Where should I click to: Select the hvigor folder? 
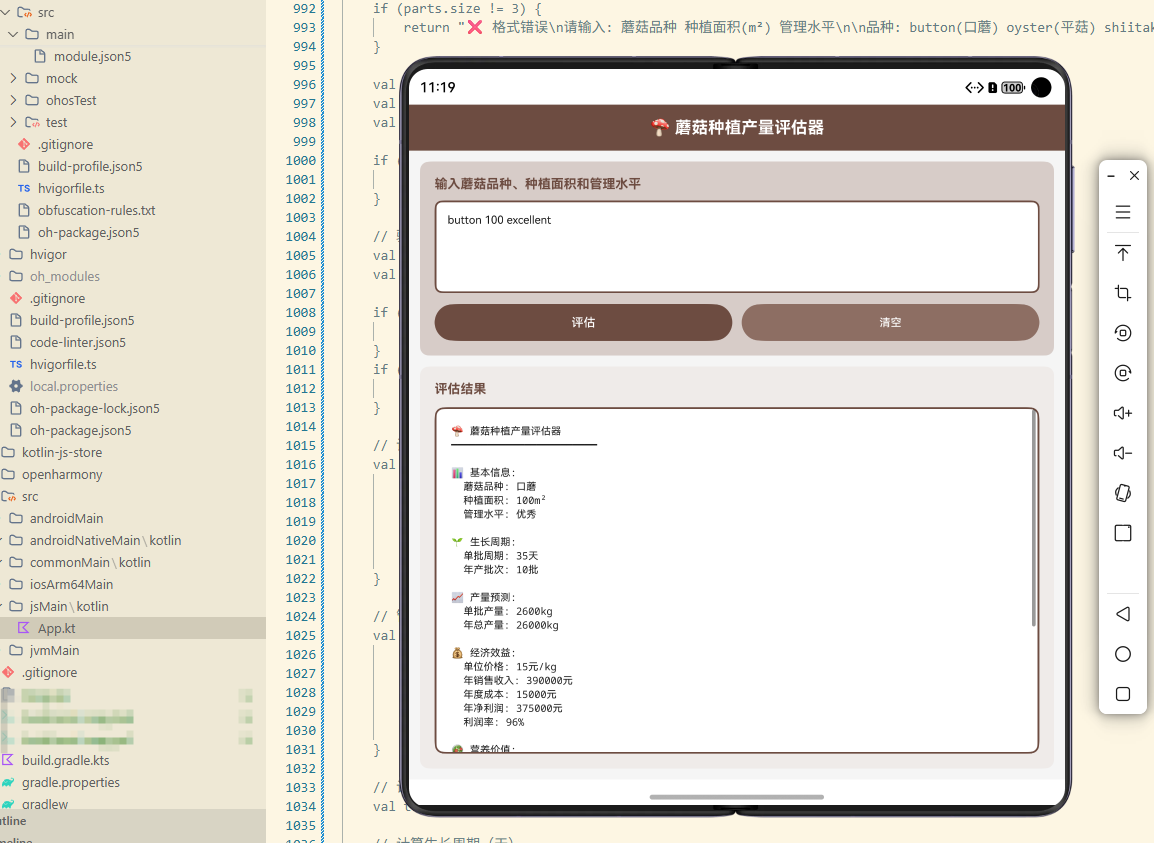pos(48,255)
